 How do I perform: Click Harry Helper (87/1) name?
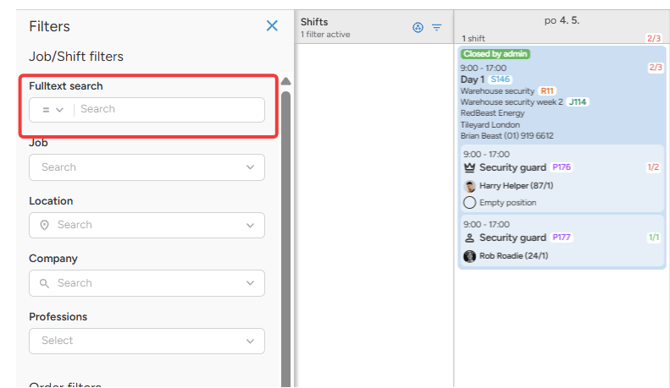point(516,186)
